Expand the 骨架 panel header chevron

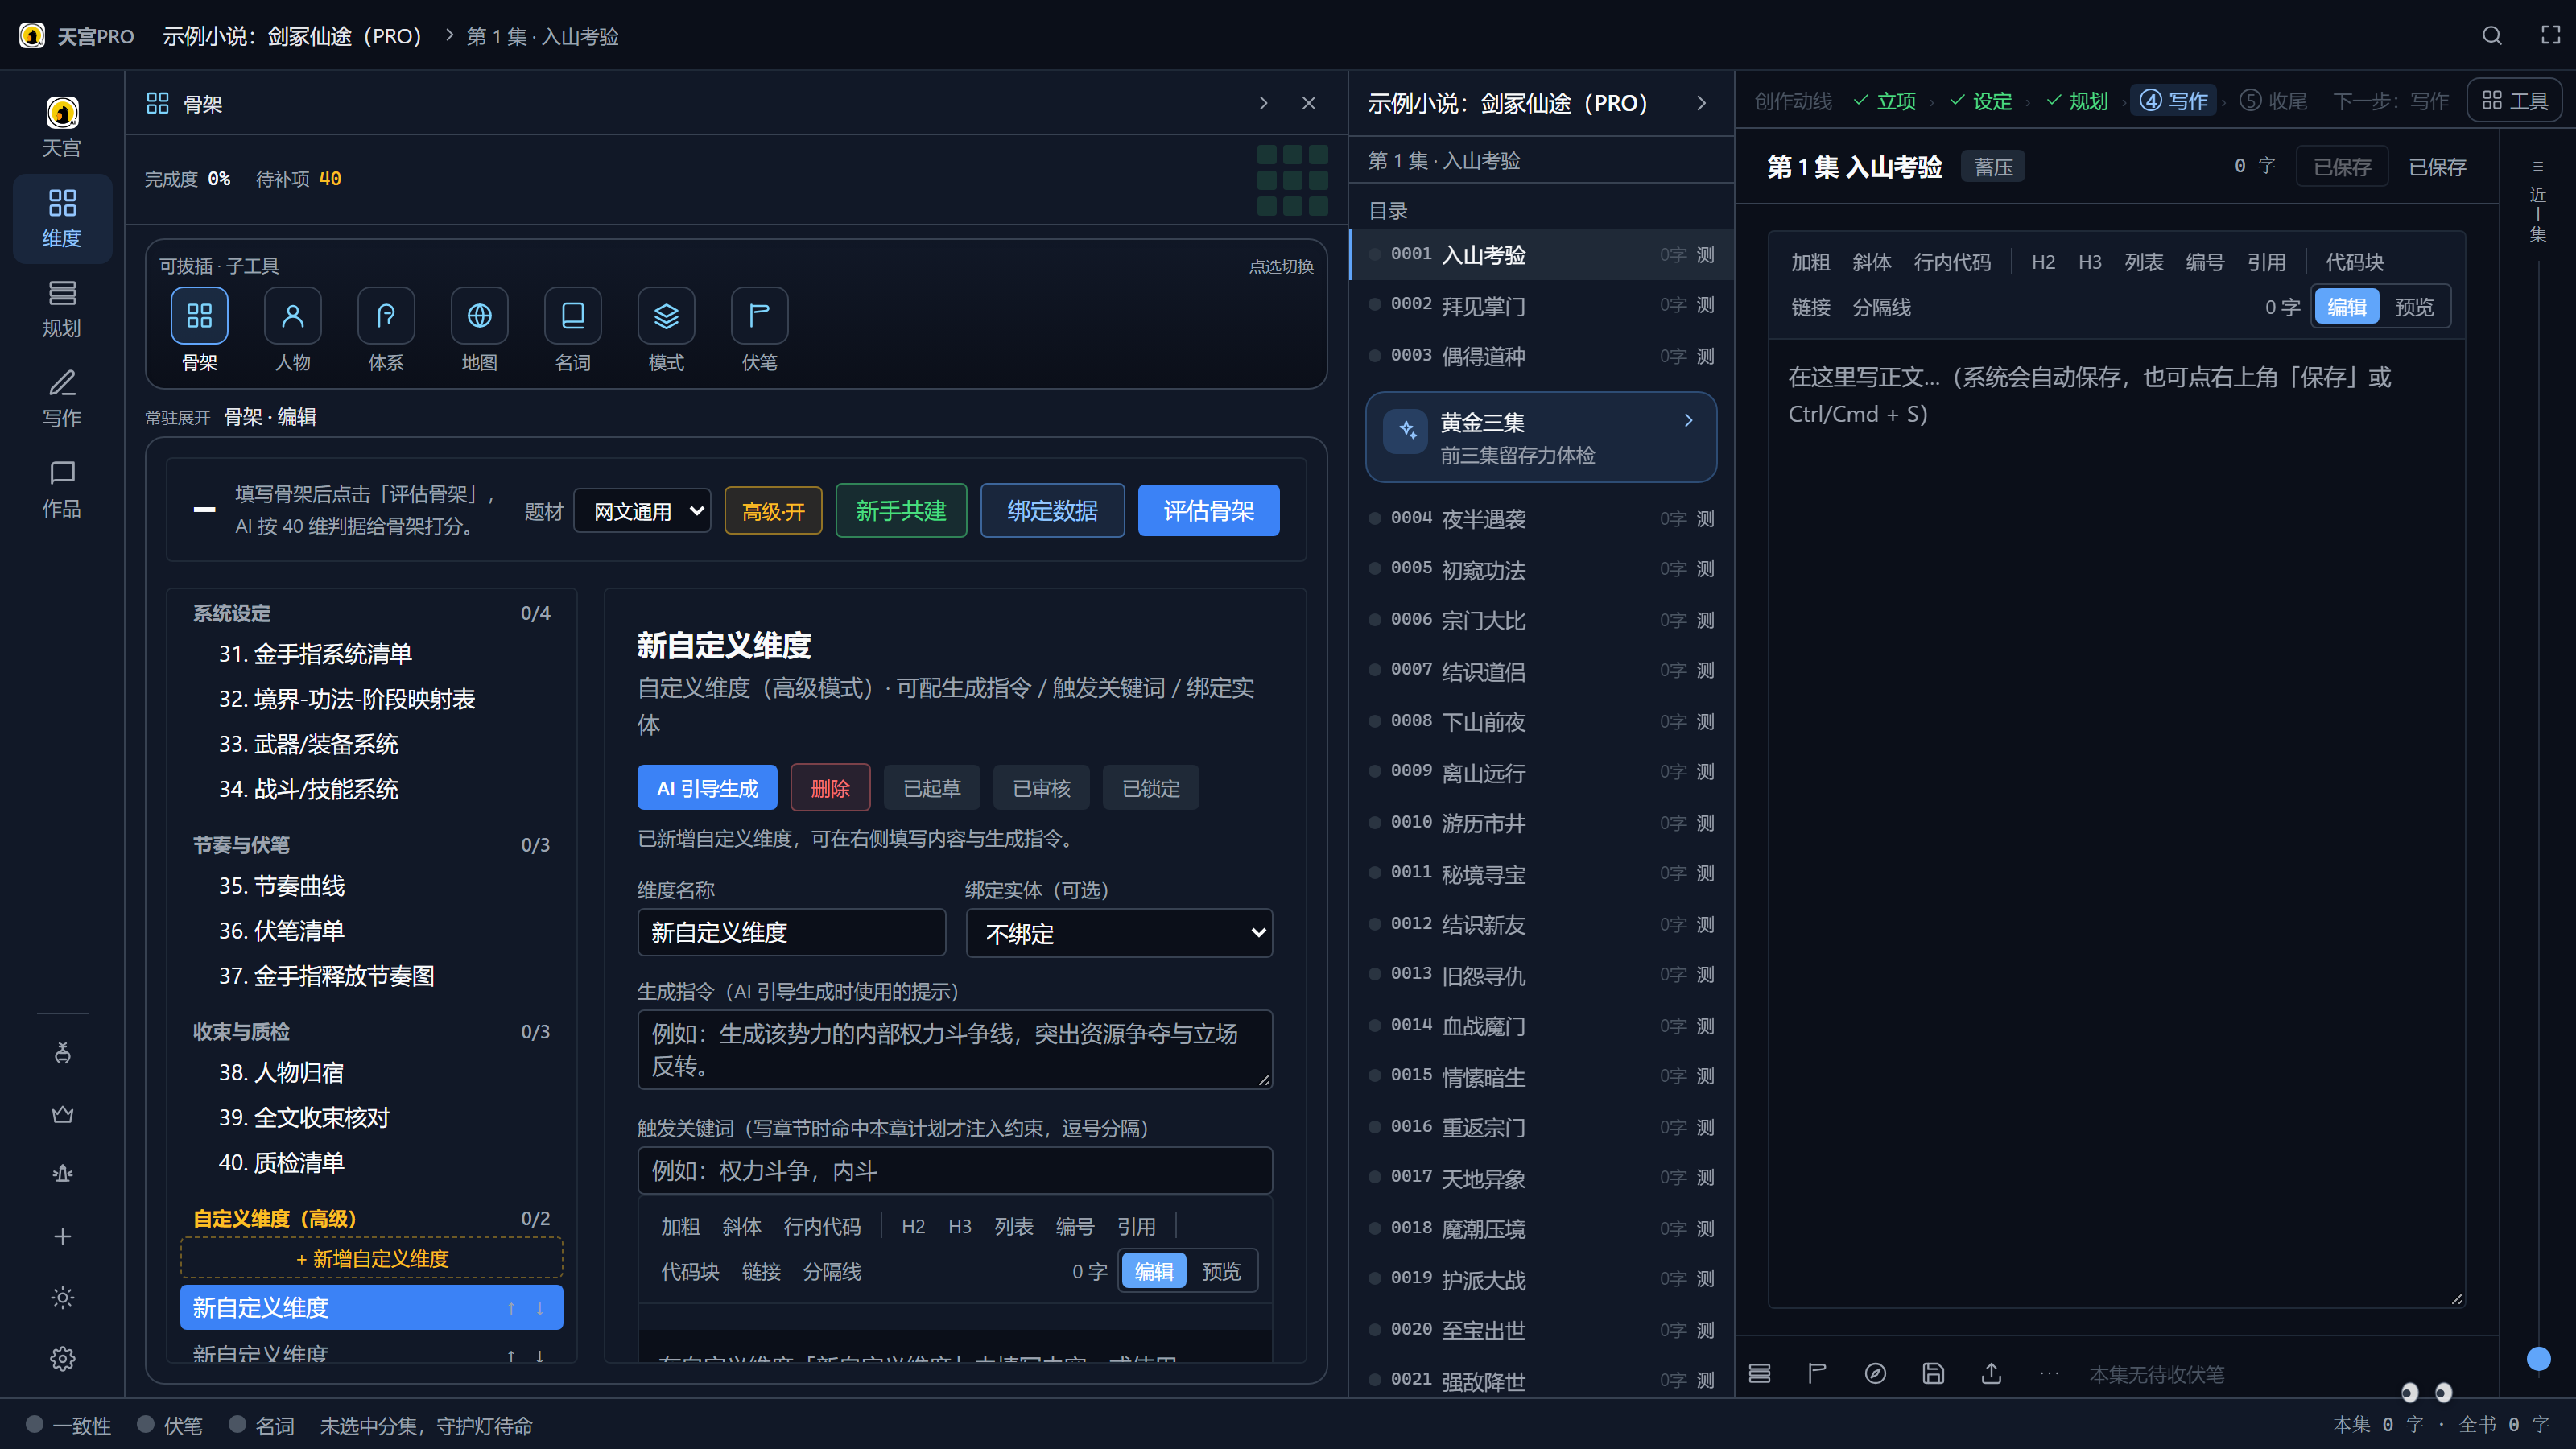[x=1263, y=103]
